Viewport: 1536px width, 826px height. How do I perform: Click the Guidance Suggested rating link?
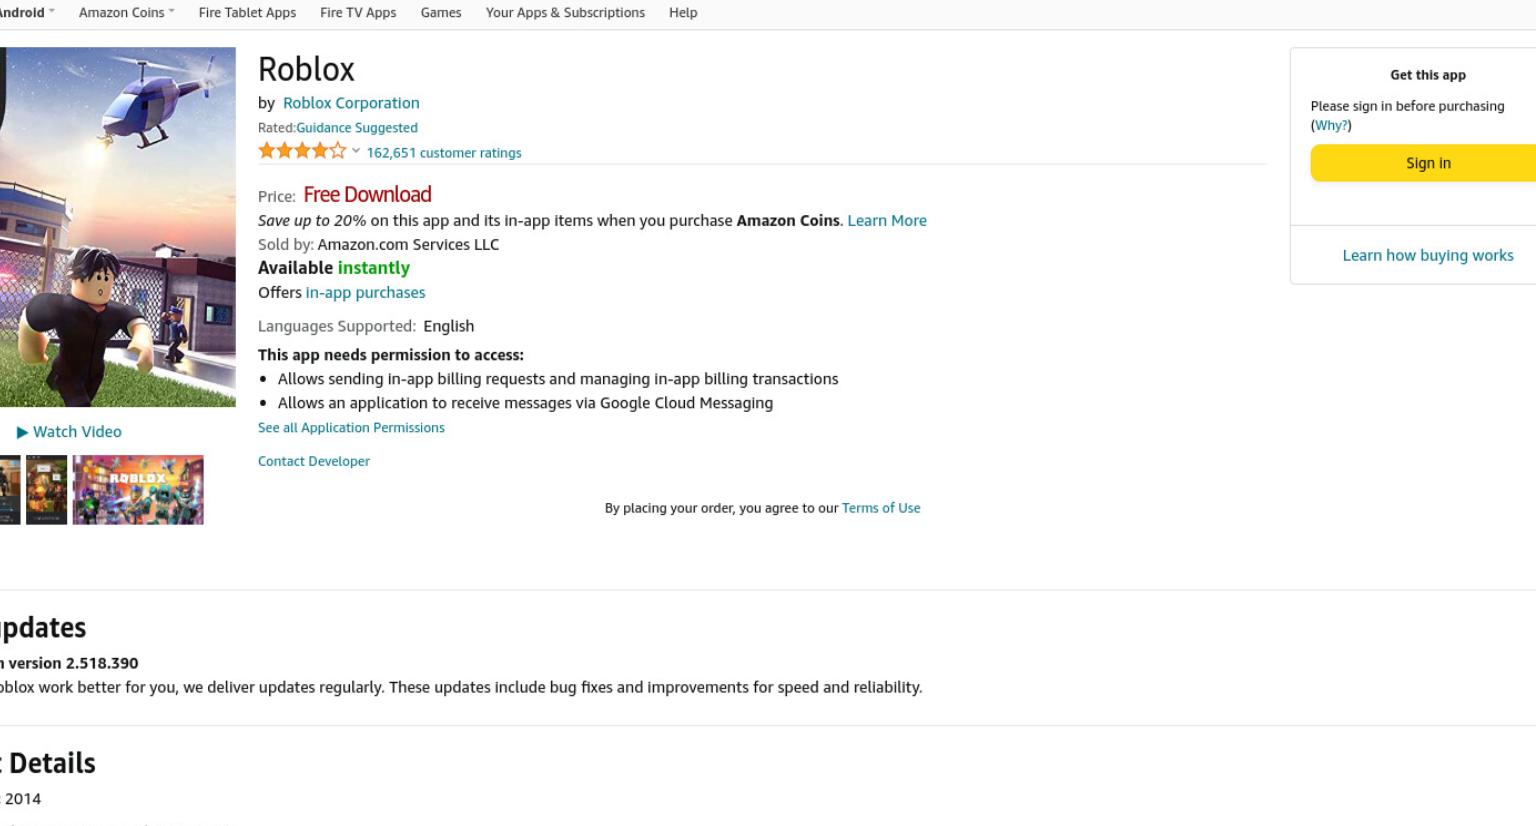pos(357,128)
